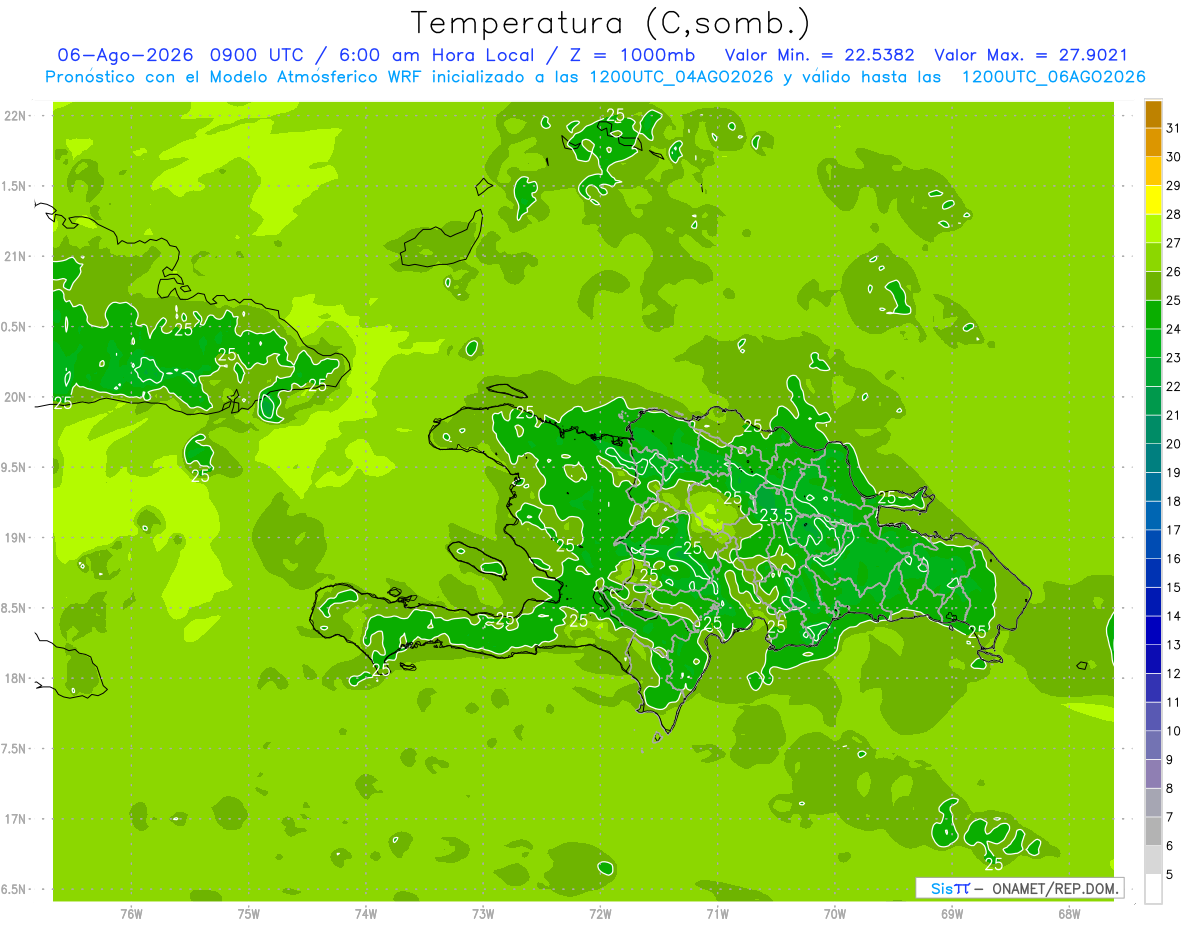Click the '68W' longitude axis label
Viewport: 1200px width, 927px height.
pos(1069,914)
